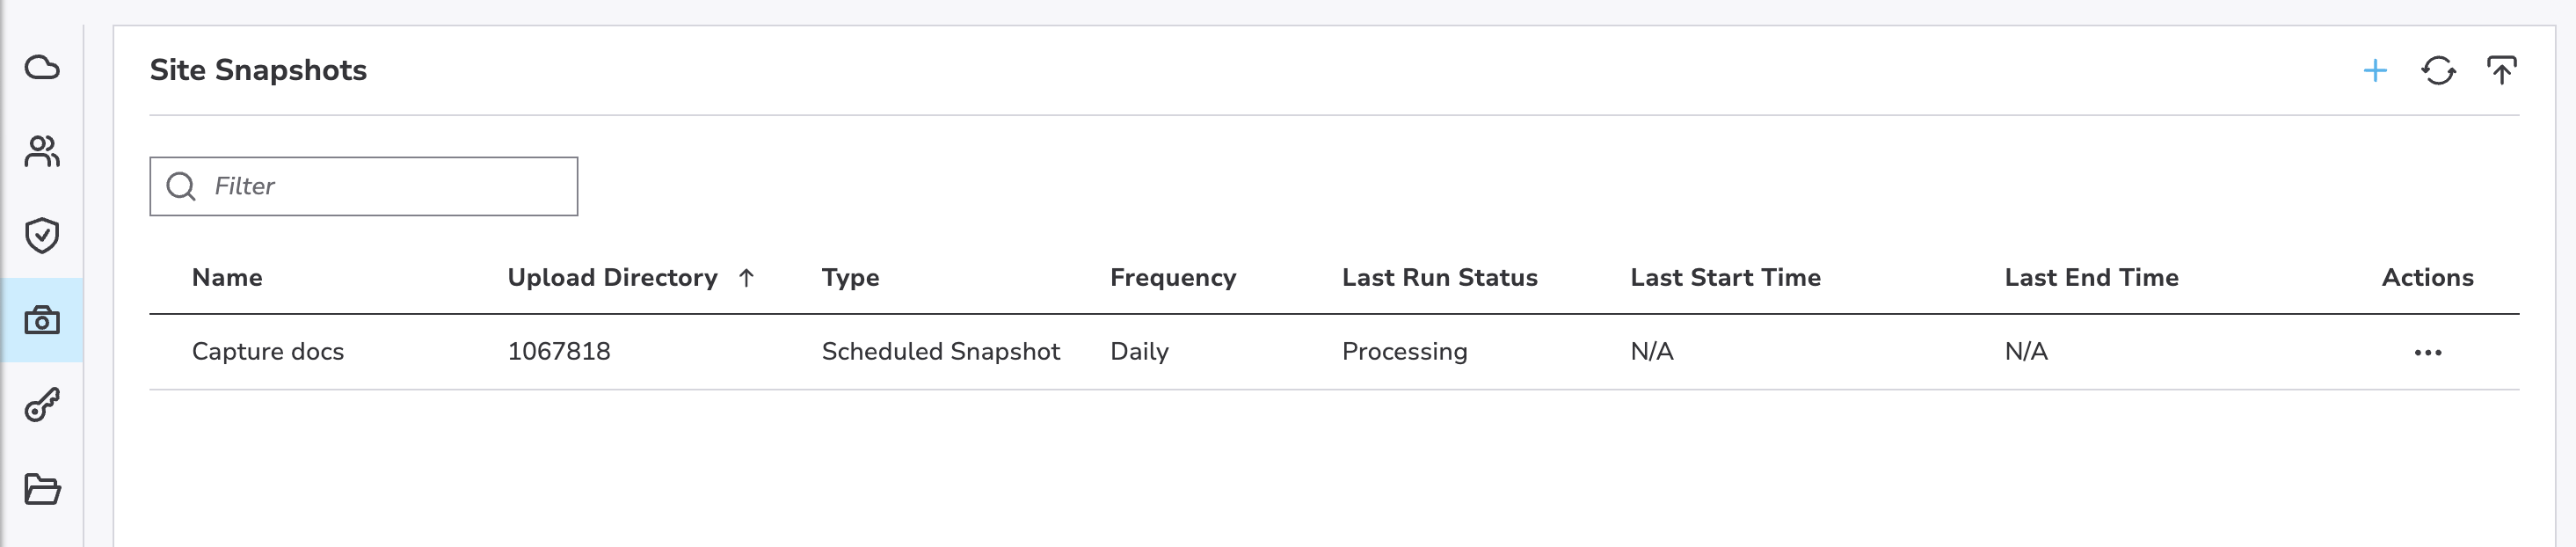Sort by Frequency column header
Viewport: 2576px width, 547px height.
tap(1172, 277)
